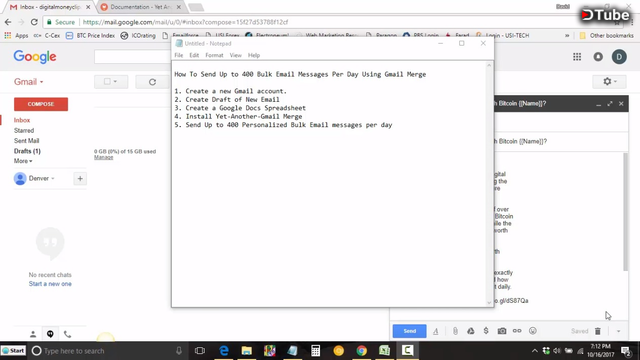Open the C-Cex bookmark
The width and height of the screenshot is (640, 360).
pos(47,36)
